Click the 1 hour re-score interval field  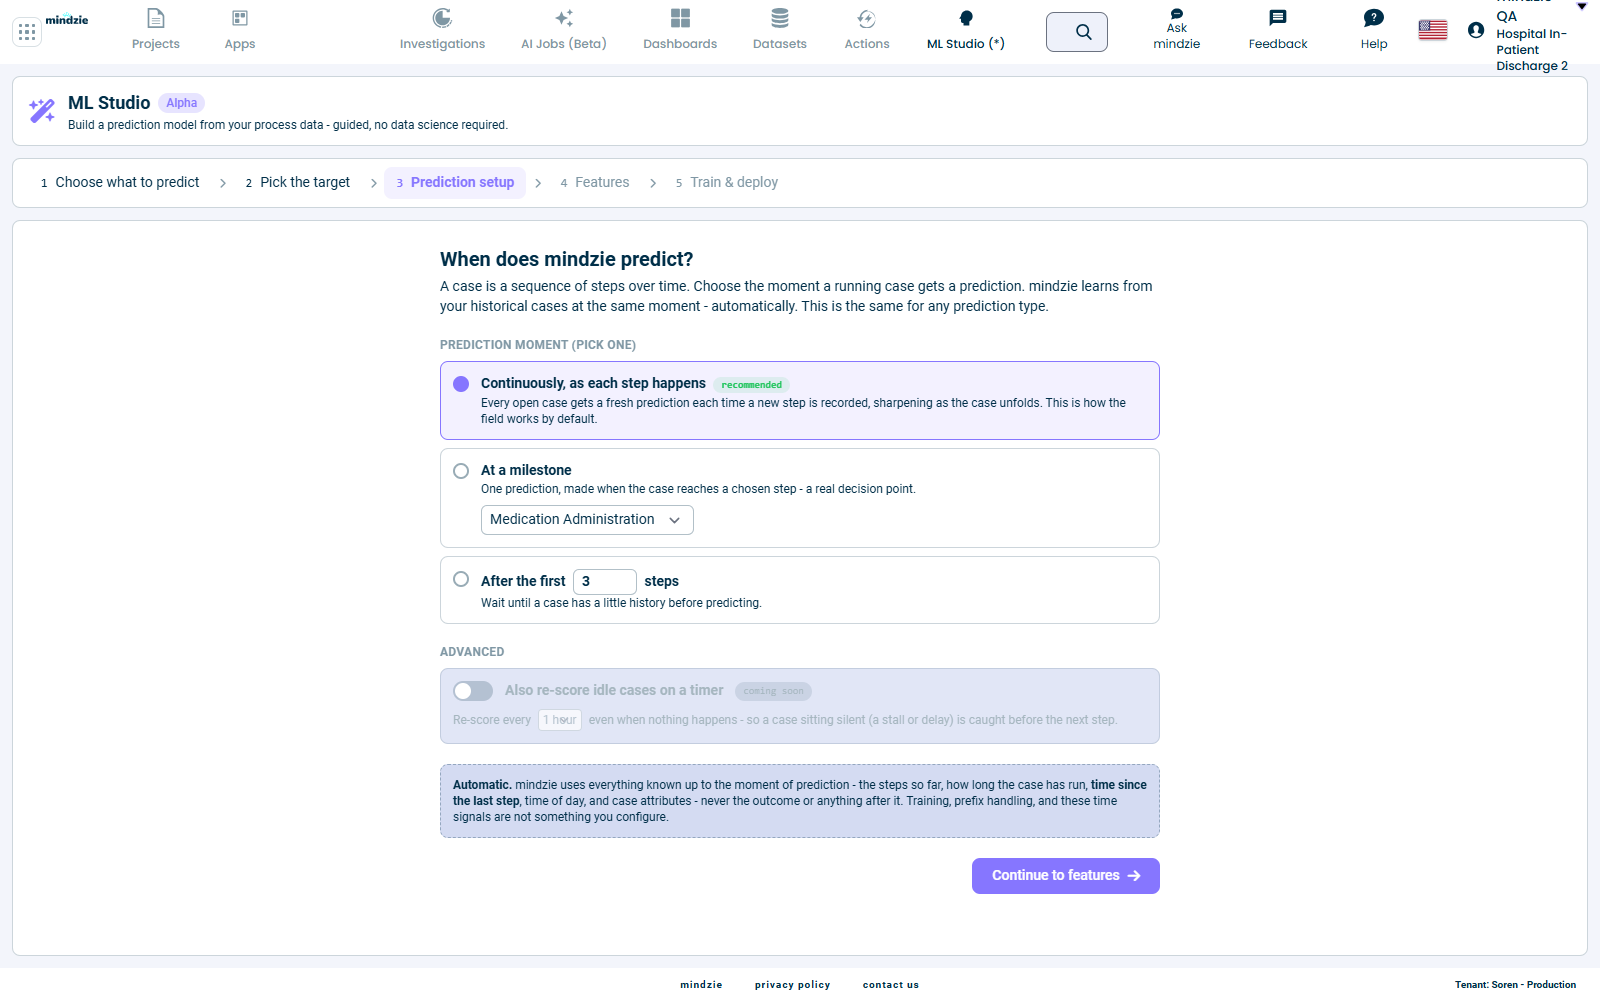pos(560,720)
